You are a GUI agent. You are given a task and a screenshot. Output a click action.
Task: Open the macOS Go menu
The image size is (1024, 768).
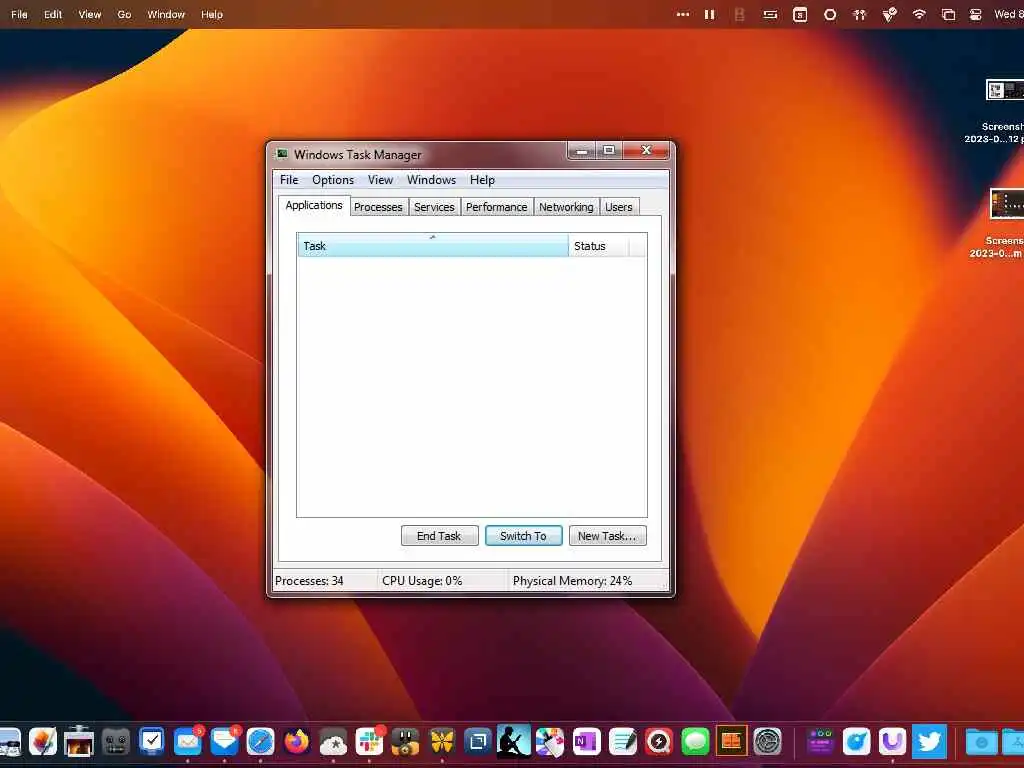pos(124,14)
